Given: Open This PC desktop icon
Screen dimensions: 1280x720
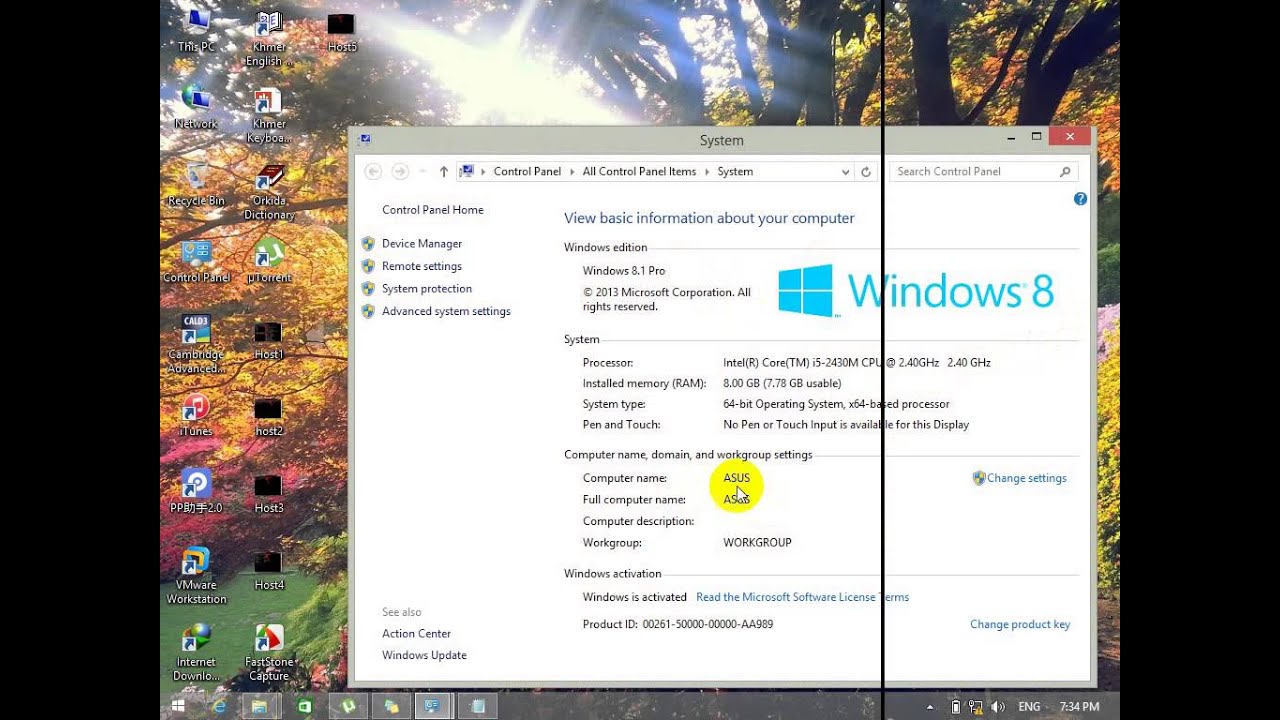Looking at the screenshot, I should [196, 30].
